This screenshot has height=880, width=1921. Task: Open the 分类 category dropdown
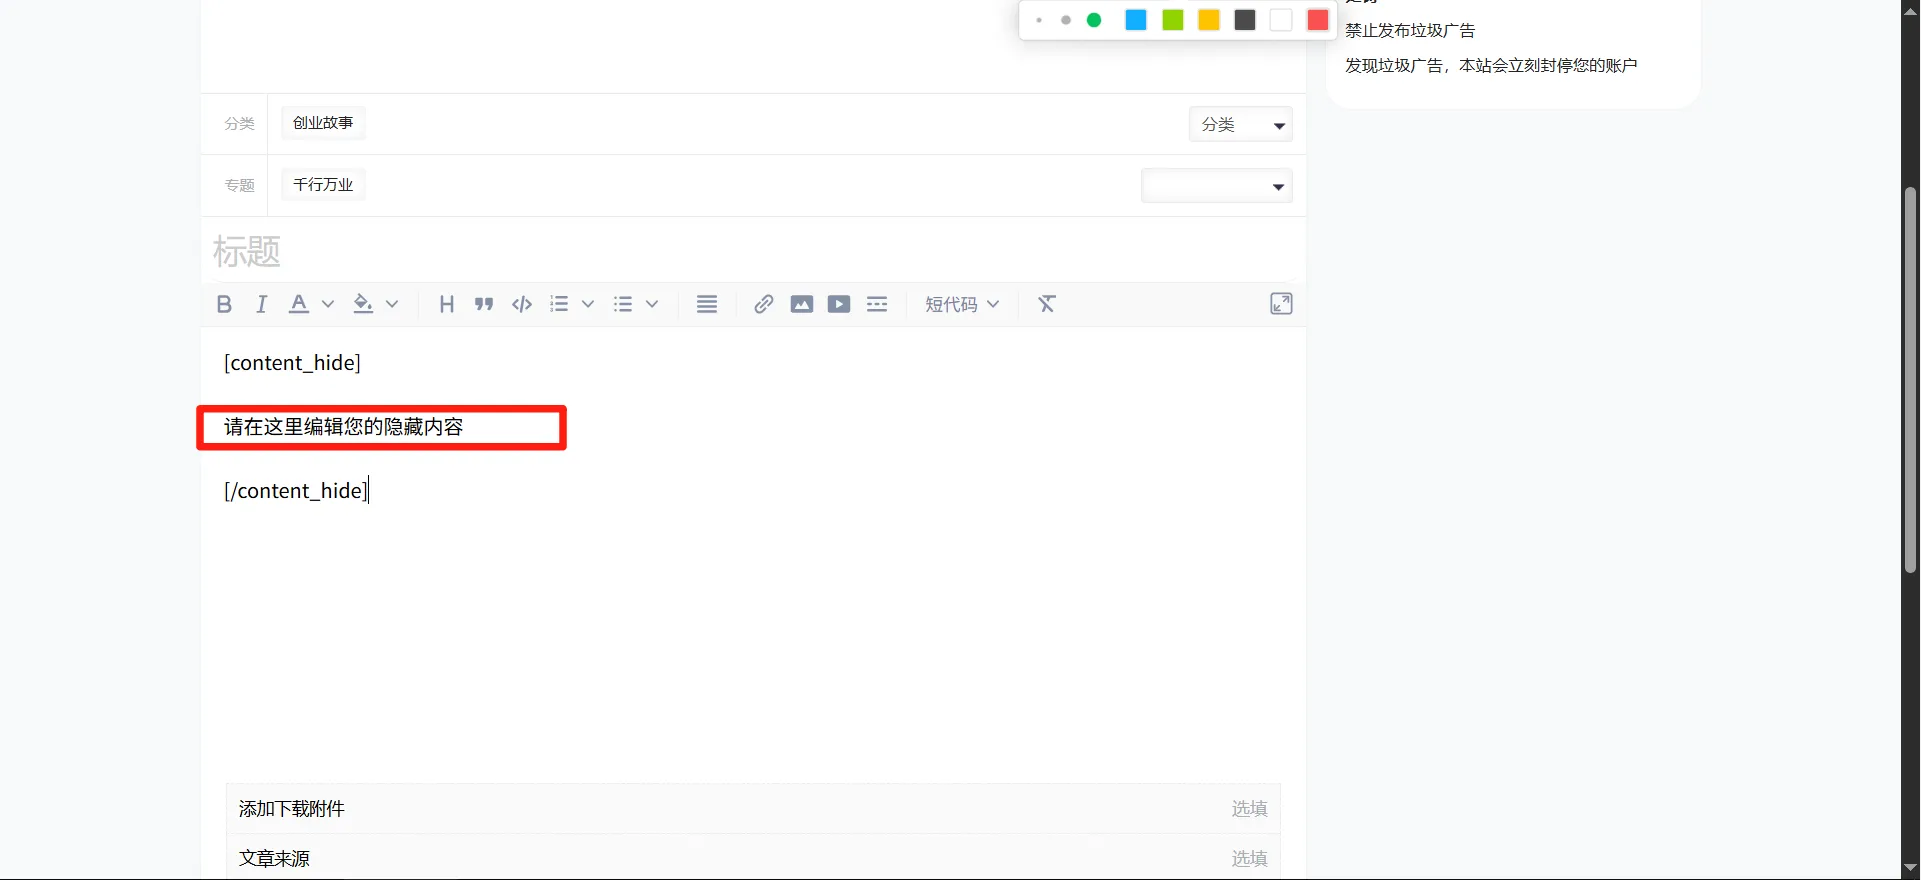(1241, 124)
